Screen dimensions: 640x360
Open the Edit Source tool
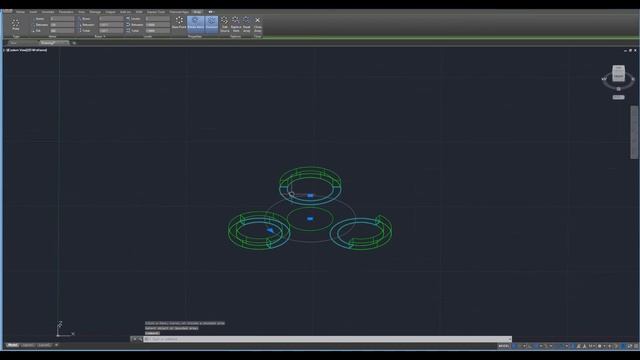coord(224,24)
